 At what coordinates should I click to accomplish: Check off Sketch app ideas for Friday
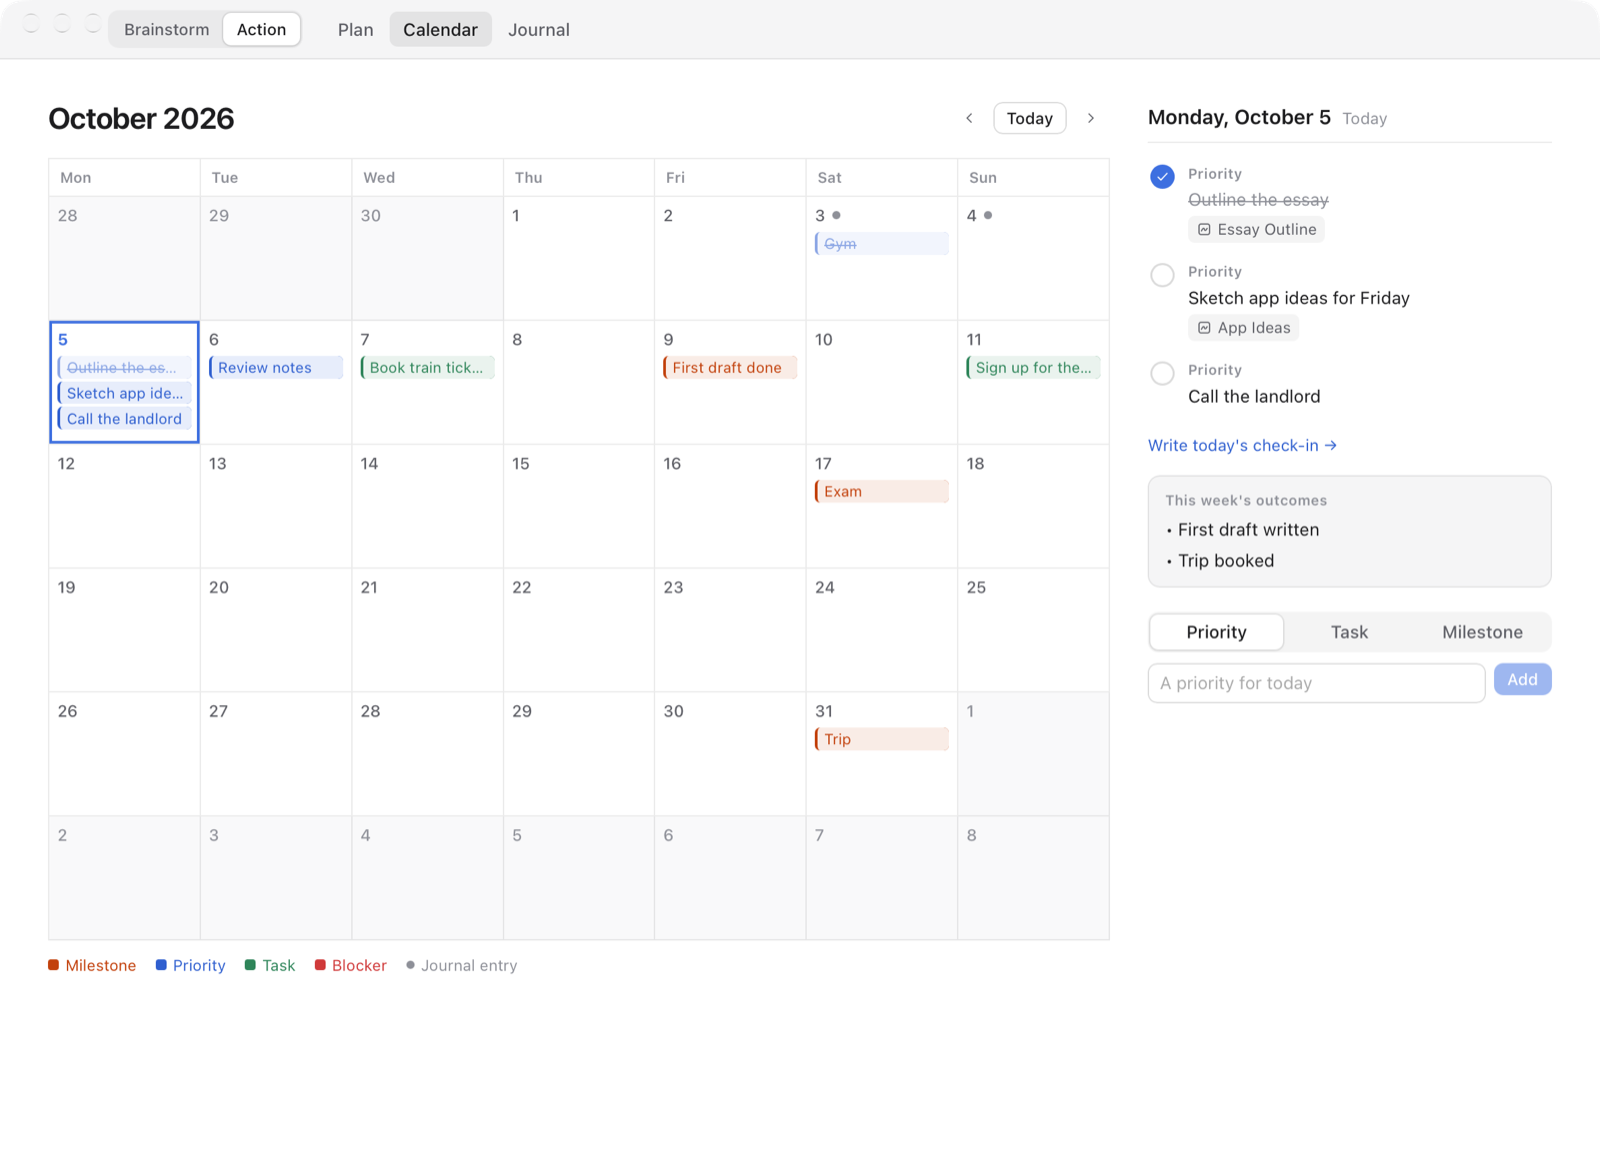[1162, 275]
